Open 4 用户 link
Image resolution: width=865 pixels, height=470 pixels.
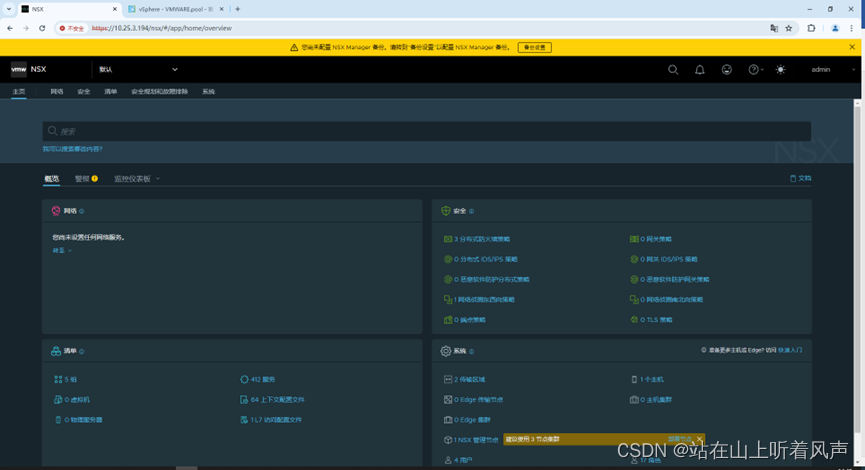click(463, 460)
